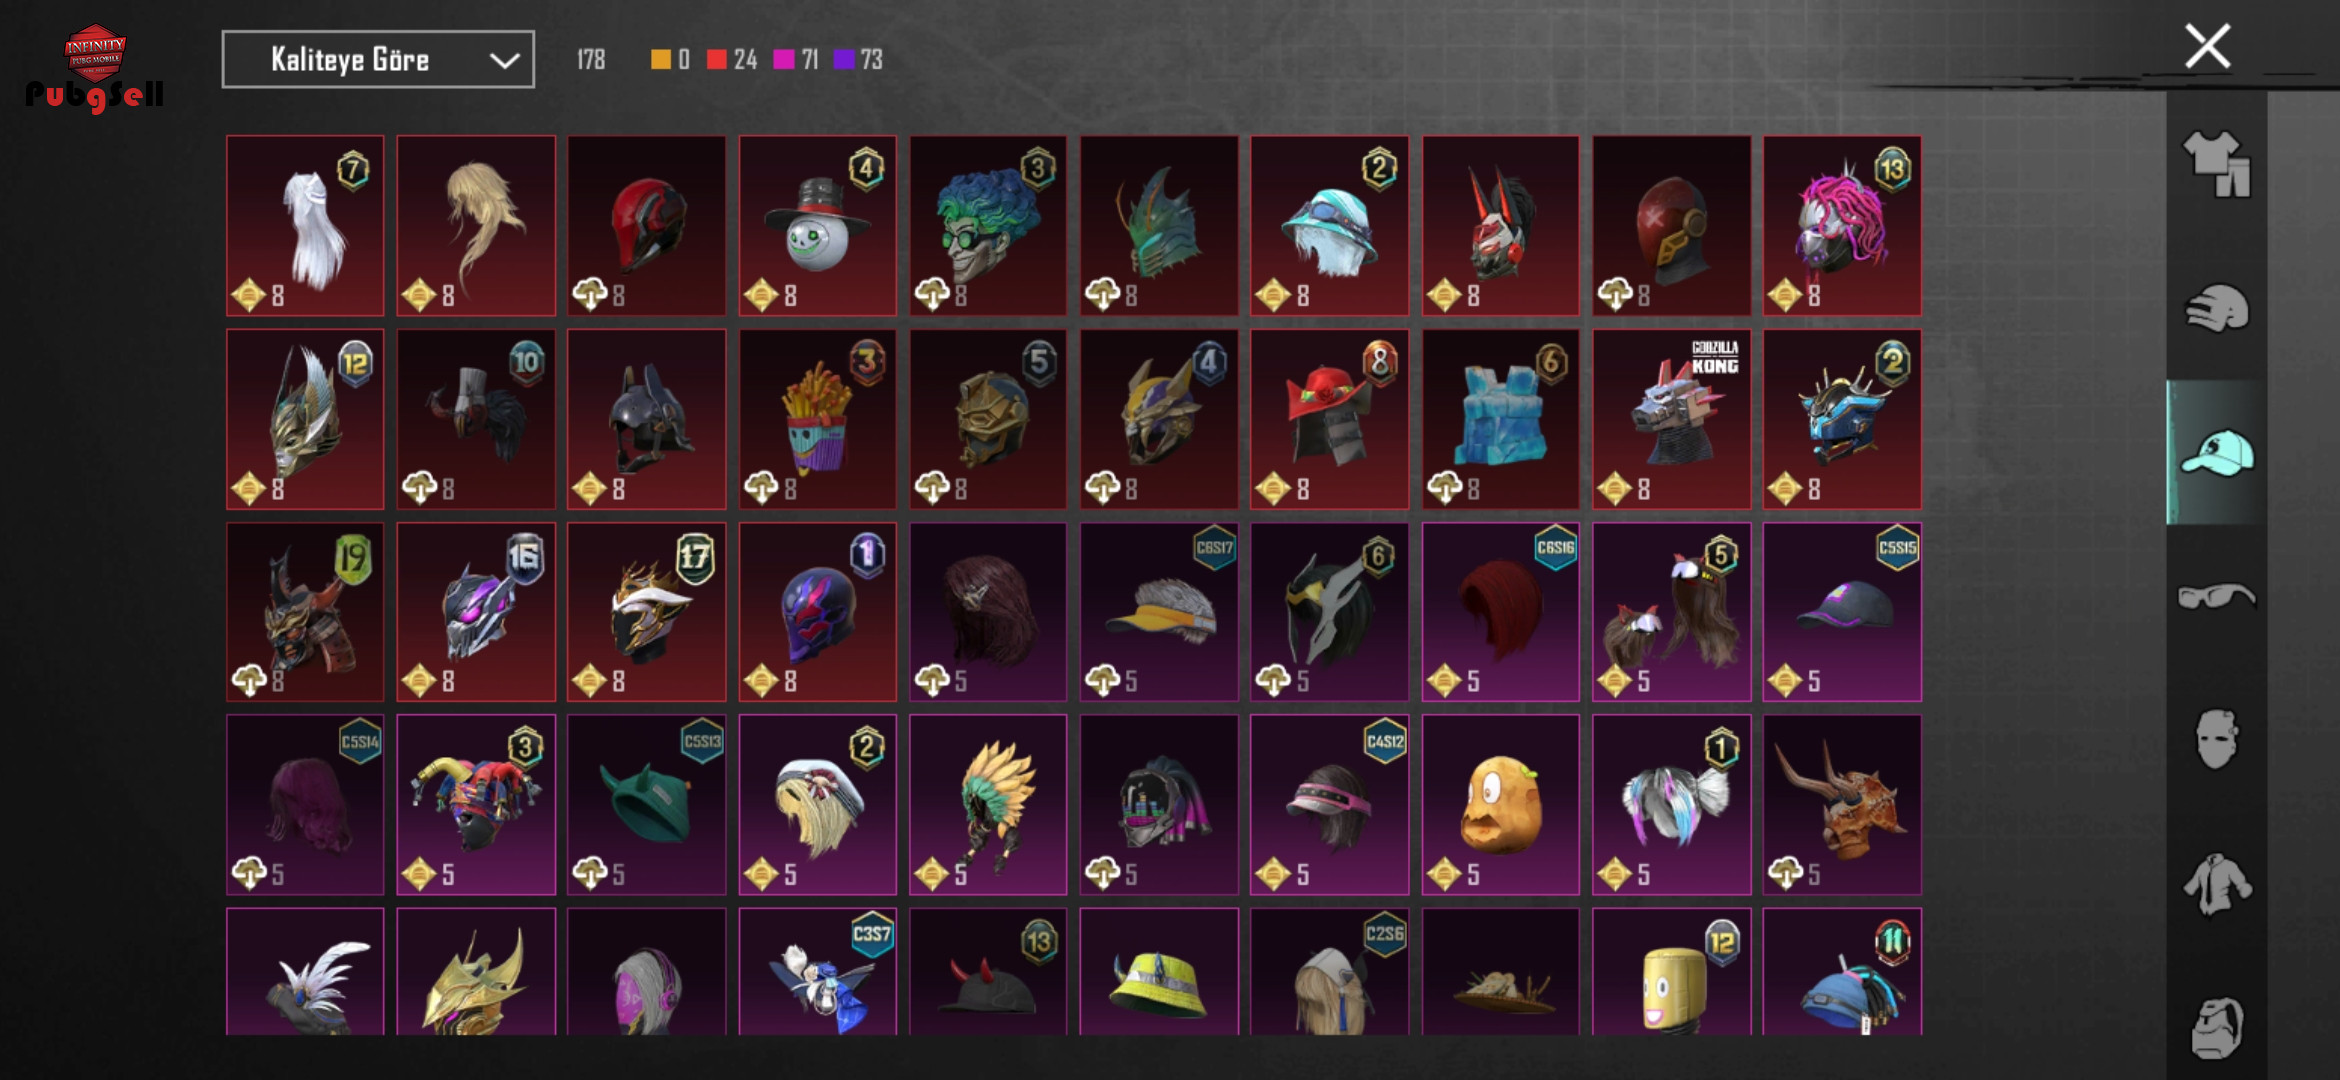Screen dimensions: 2340x1080
Task: Open the face mask category icon
Action: tap(2216, 739)
